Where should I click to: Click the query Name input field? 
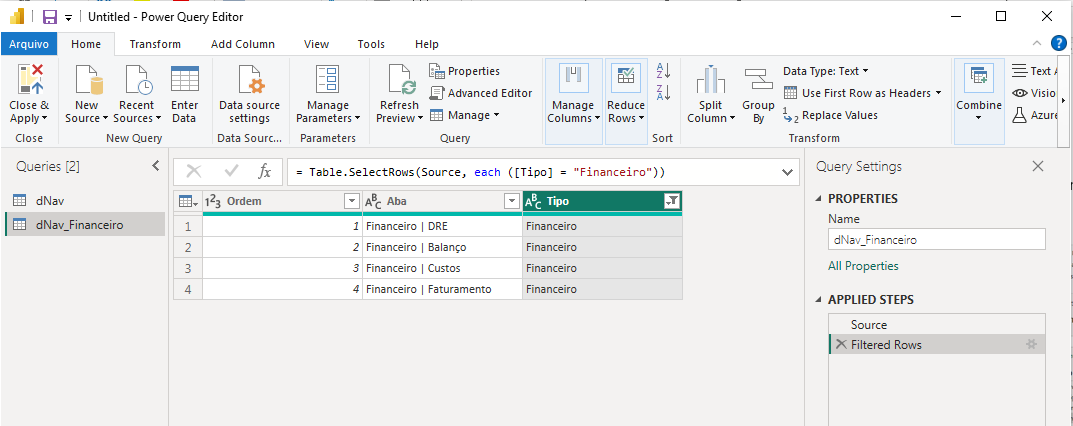click(x=936, y=240)
